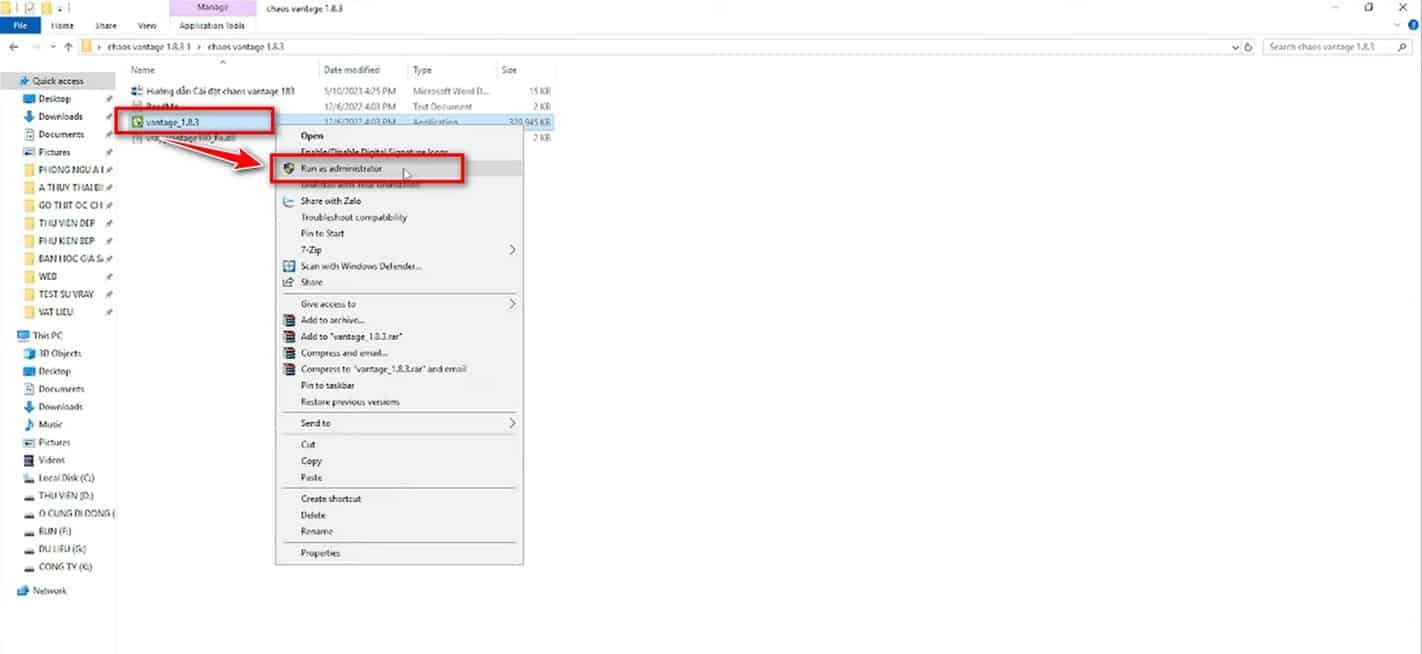
Task: Open 3D Objects icon under This PC
Action: click(29, 353)
